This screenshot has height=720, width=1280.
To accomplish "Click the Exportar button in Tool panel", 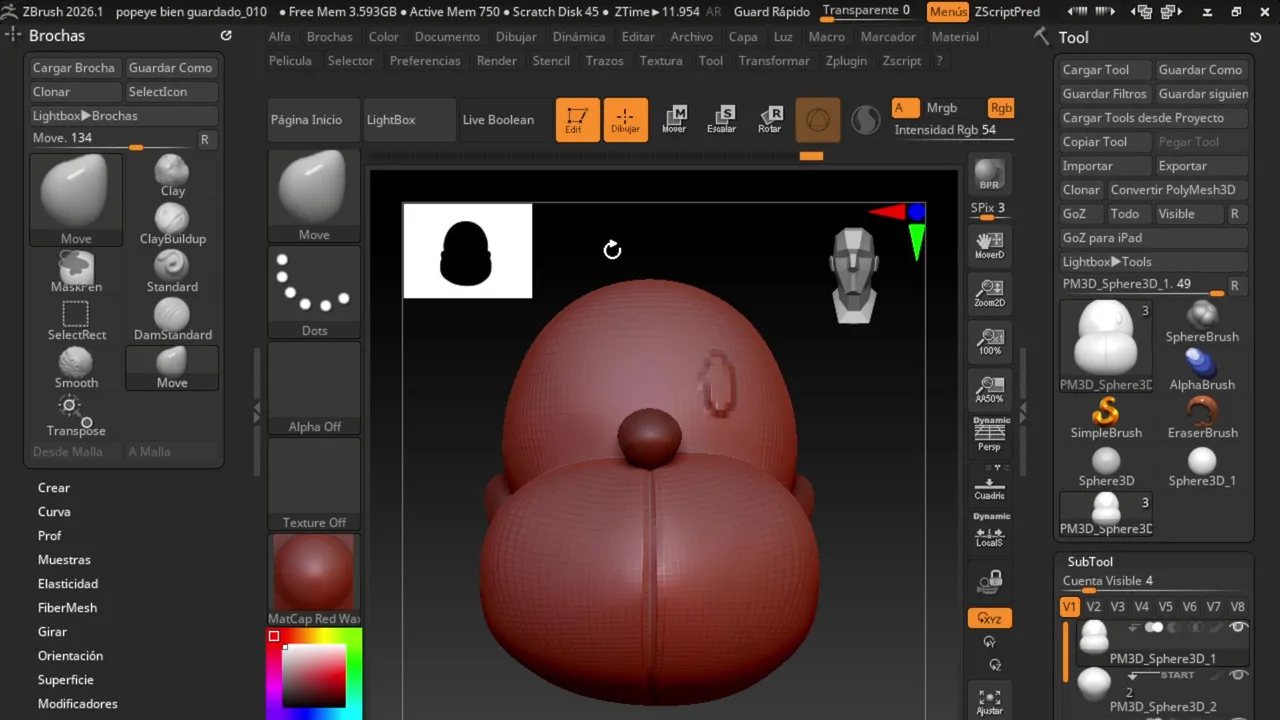I will pyautogui.click(x=1202, y=166).
